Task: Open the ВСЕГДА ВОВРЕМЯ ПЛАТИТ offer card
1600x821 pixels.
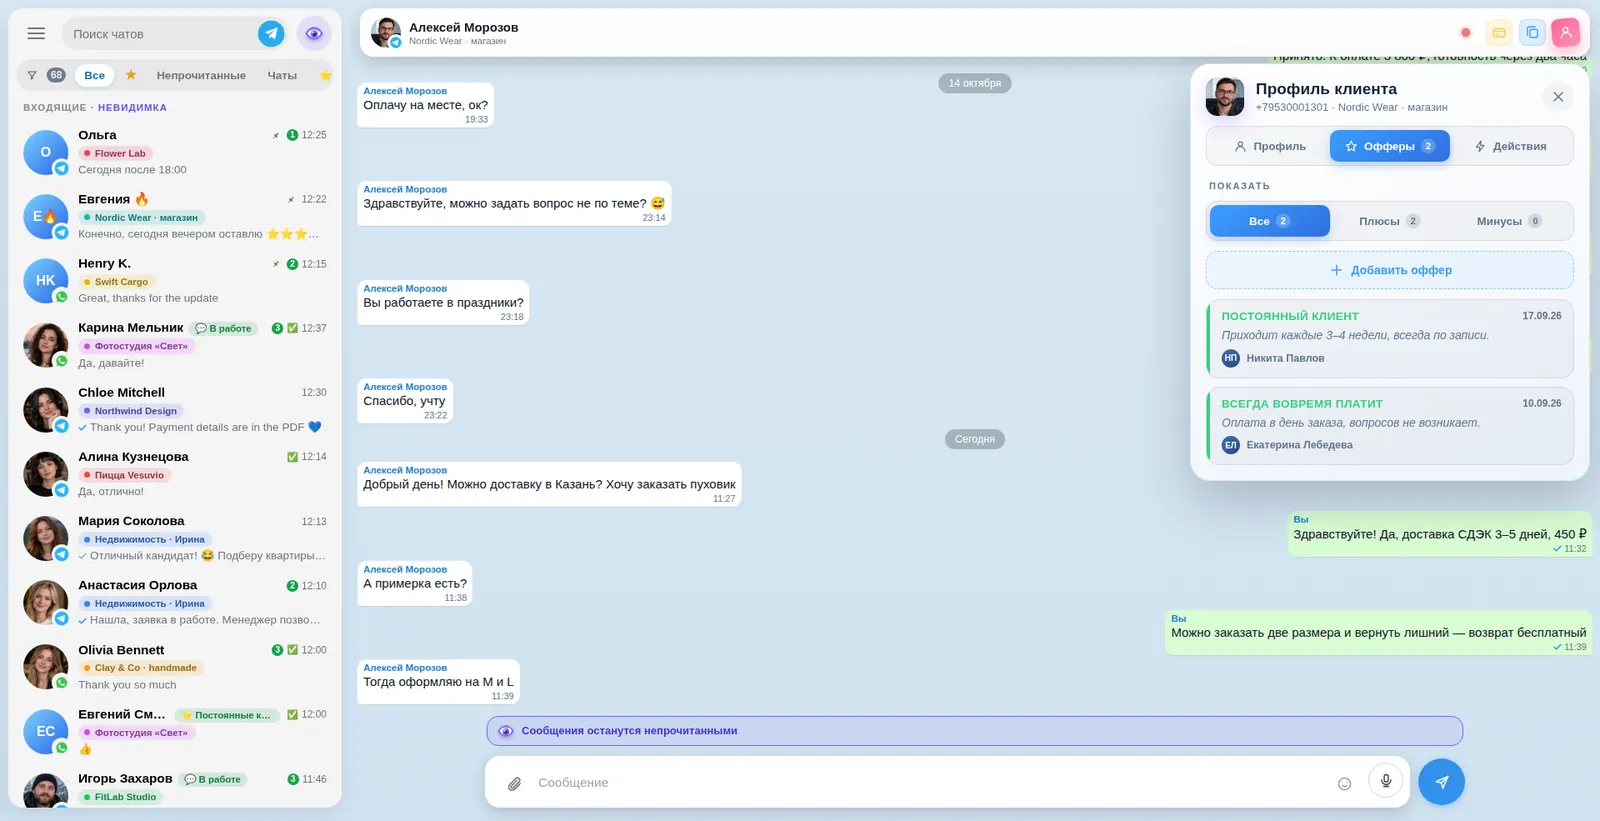Action: point(1390,426)
